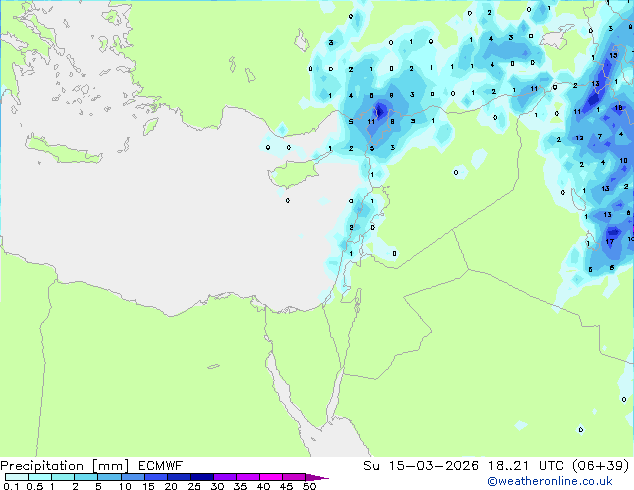Click the "[mm]" unit label
Viewport: 634px width, 490px height.
click(111, 466)
